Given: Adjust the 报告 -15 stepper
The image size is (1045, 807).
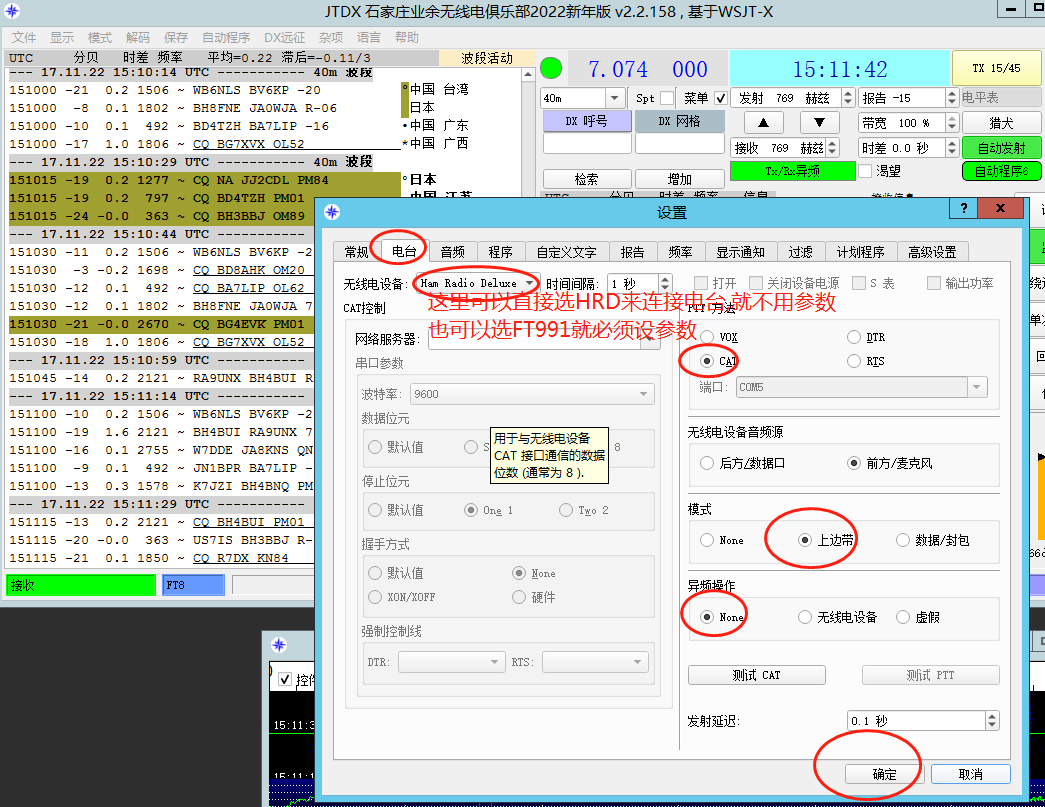Looking at the screenshot, I should [x=952, y=98].
